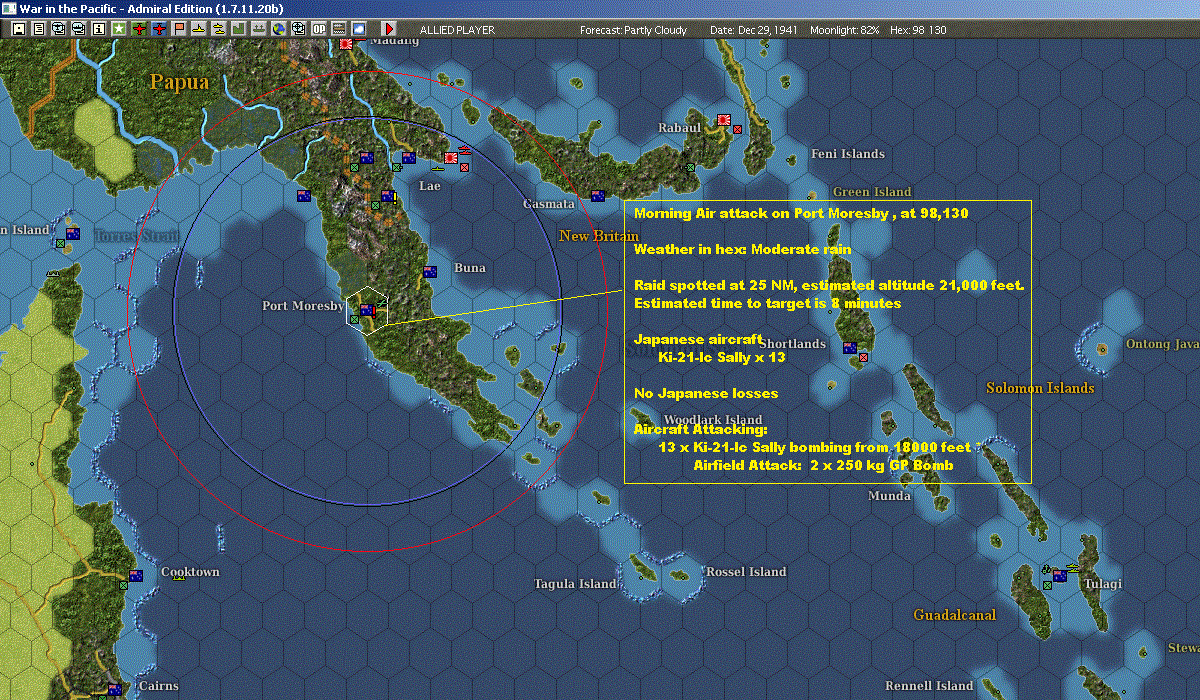Image resolution: width=1200 pixels, height=700 pixels.
Task: Click the grey ship toolbar icon
Action: (259, 29)
